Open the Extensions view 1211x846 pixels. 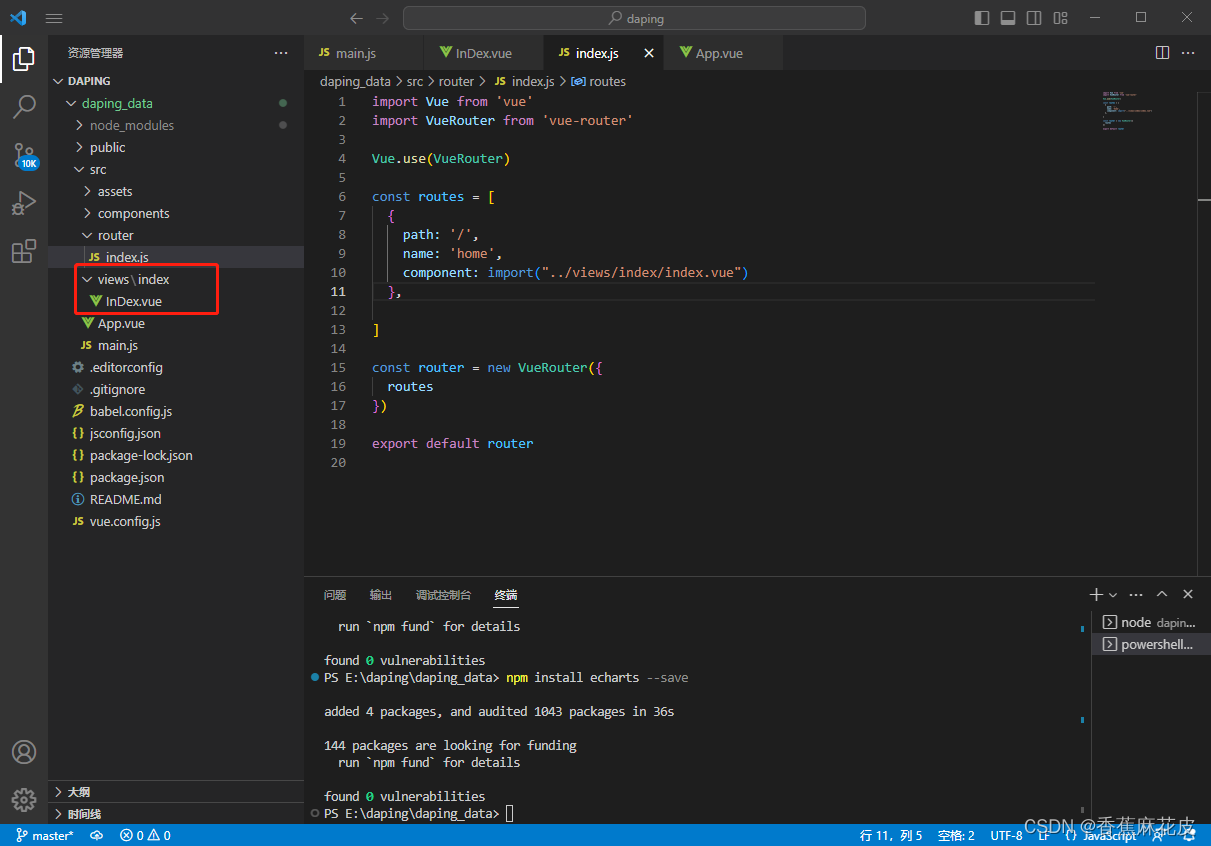pyautogui.click(x=24, y=251)
